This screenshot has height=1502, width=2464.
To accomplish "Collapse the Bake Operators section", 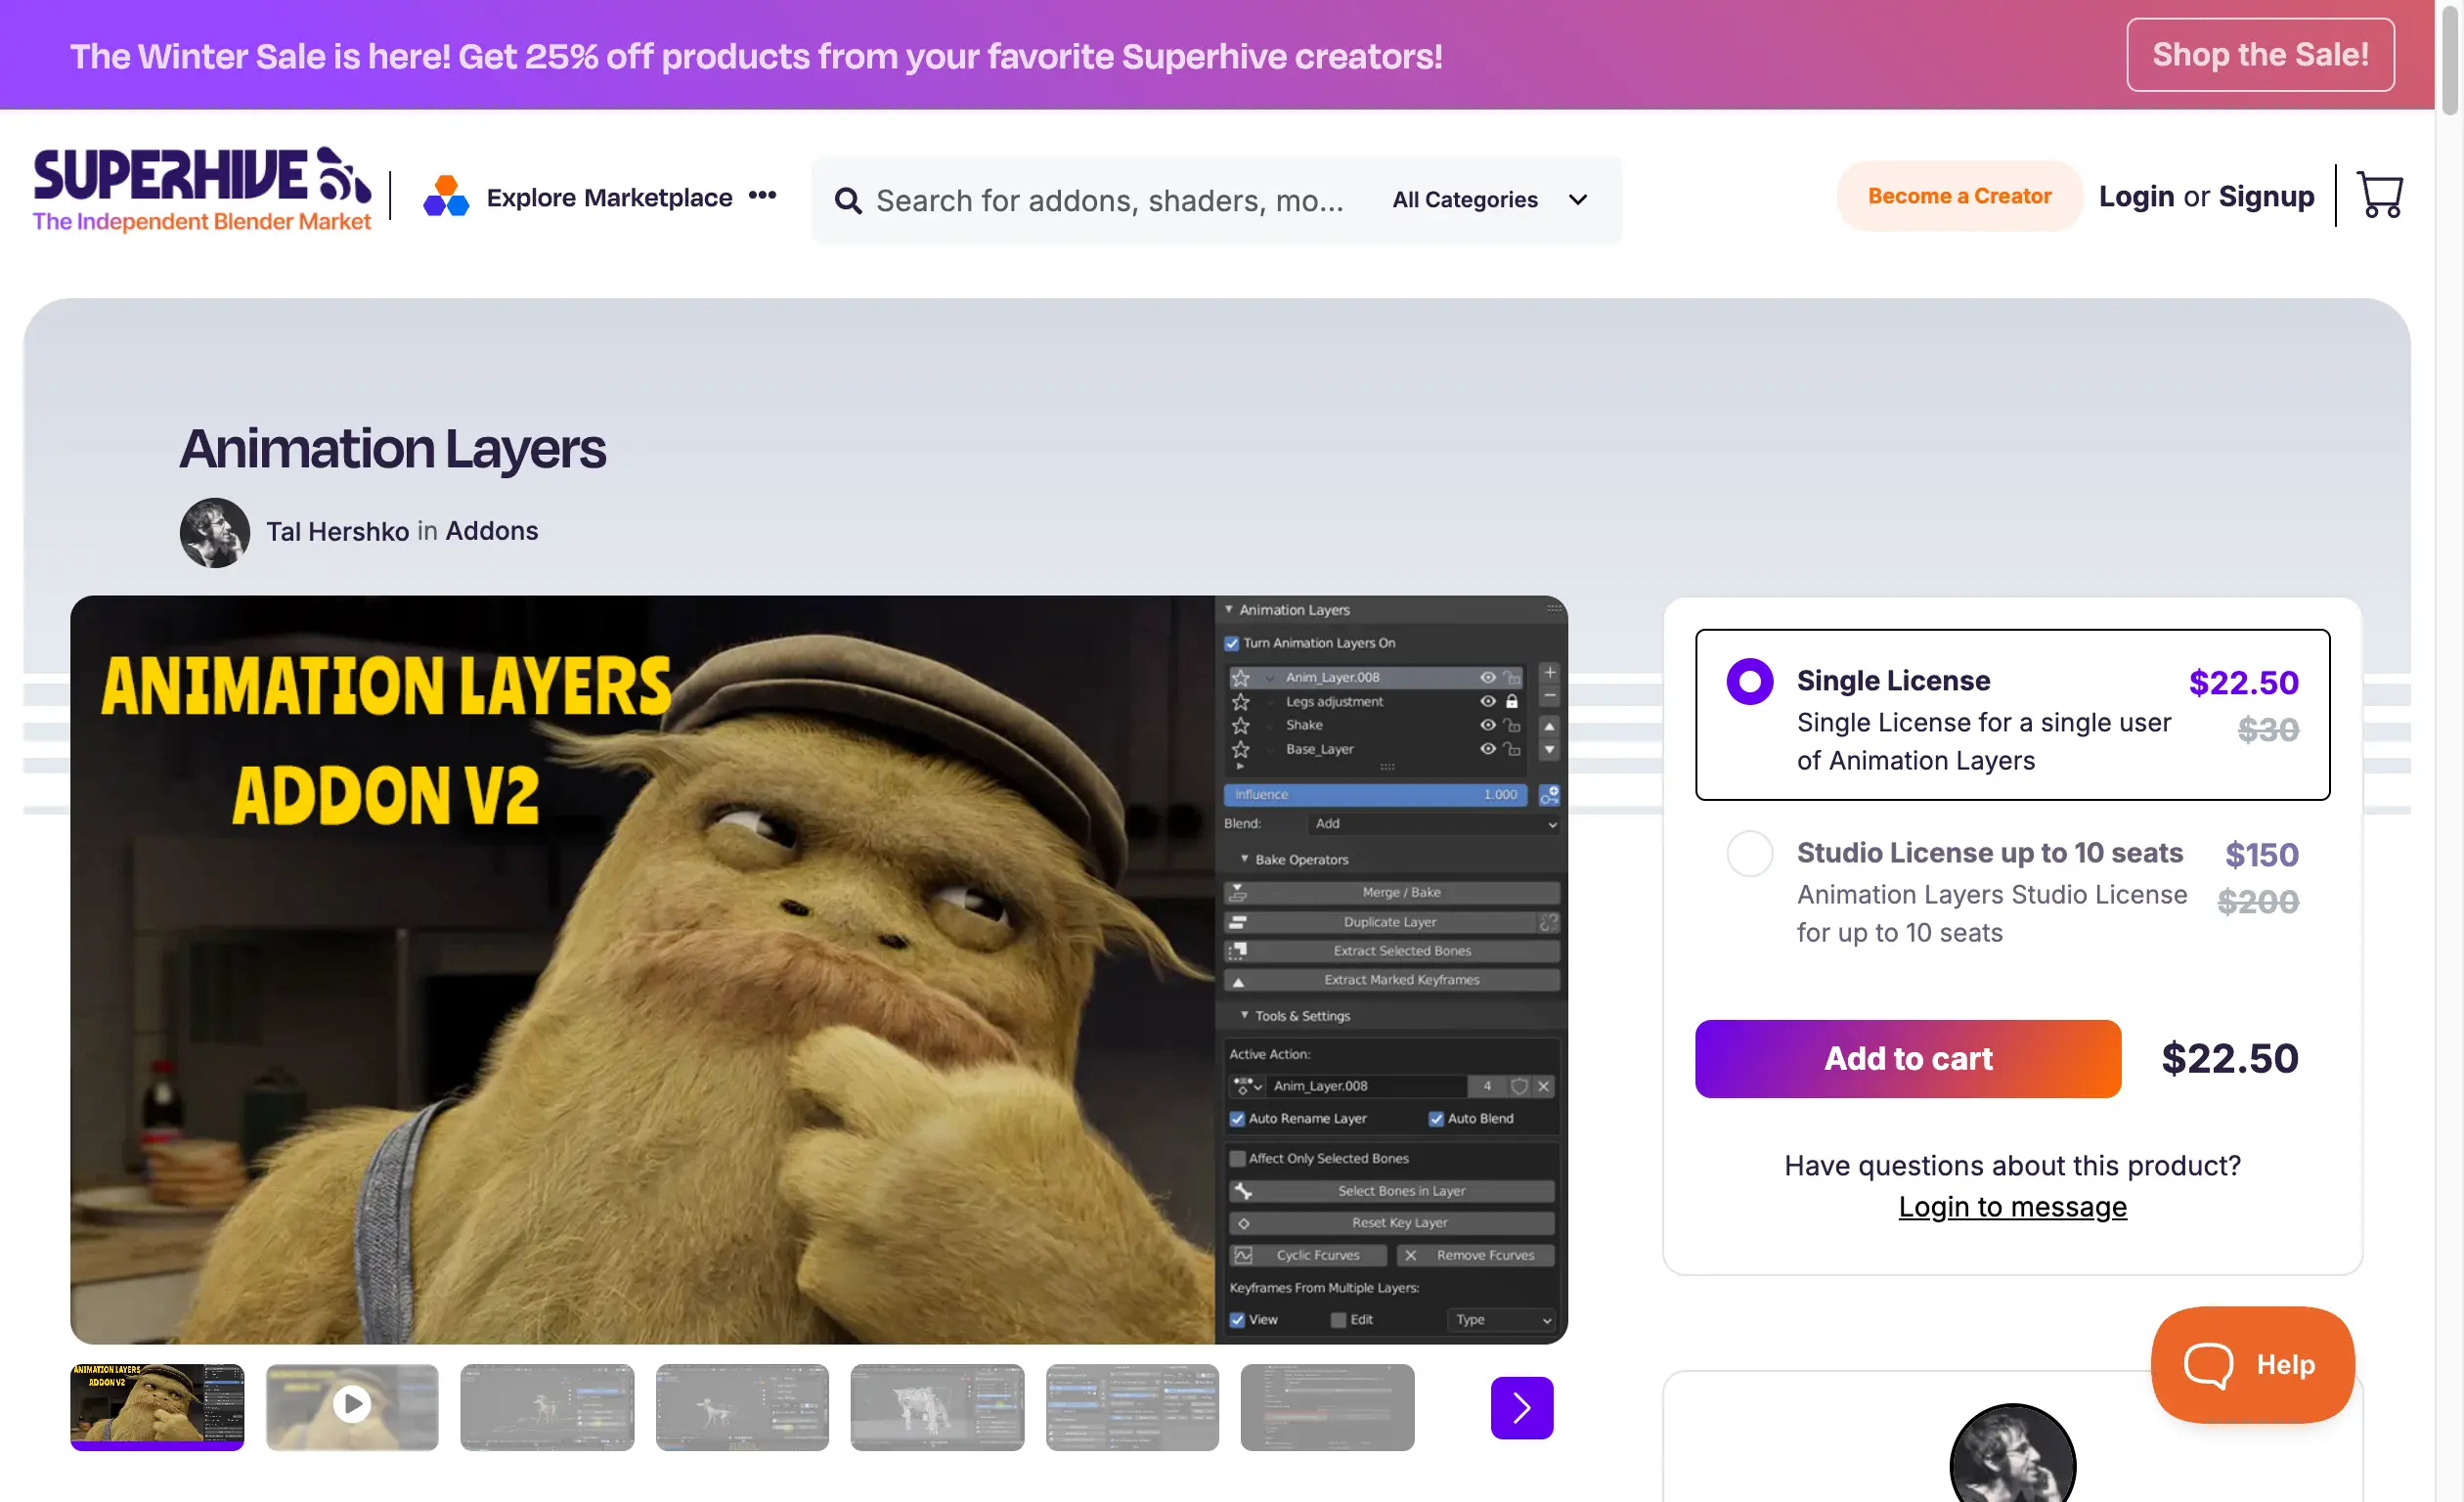I will pos(1246,859).
